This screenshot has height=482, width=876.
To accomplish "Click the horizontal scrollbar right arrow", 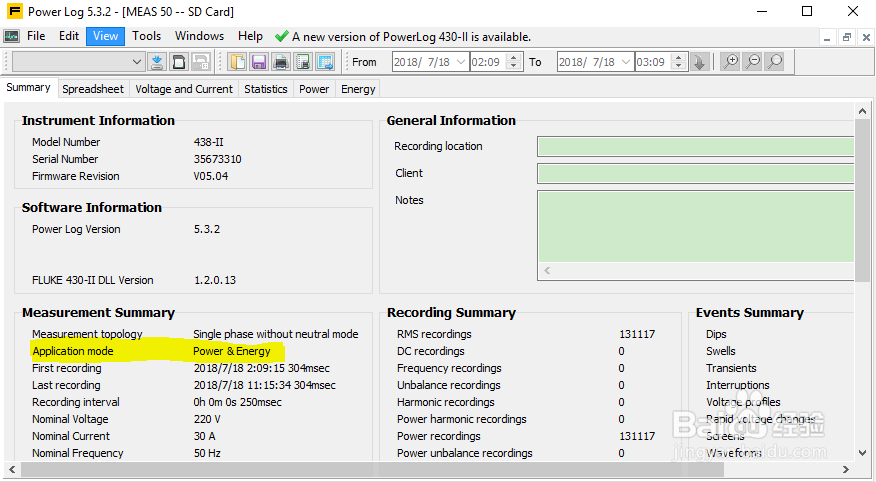I will (846, 469).
